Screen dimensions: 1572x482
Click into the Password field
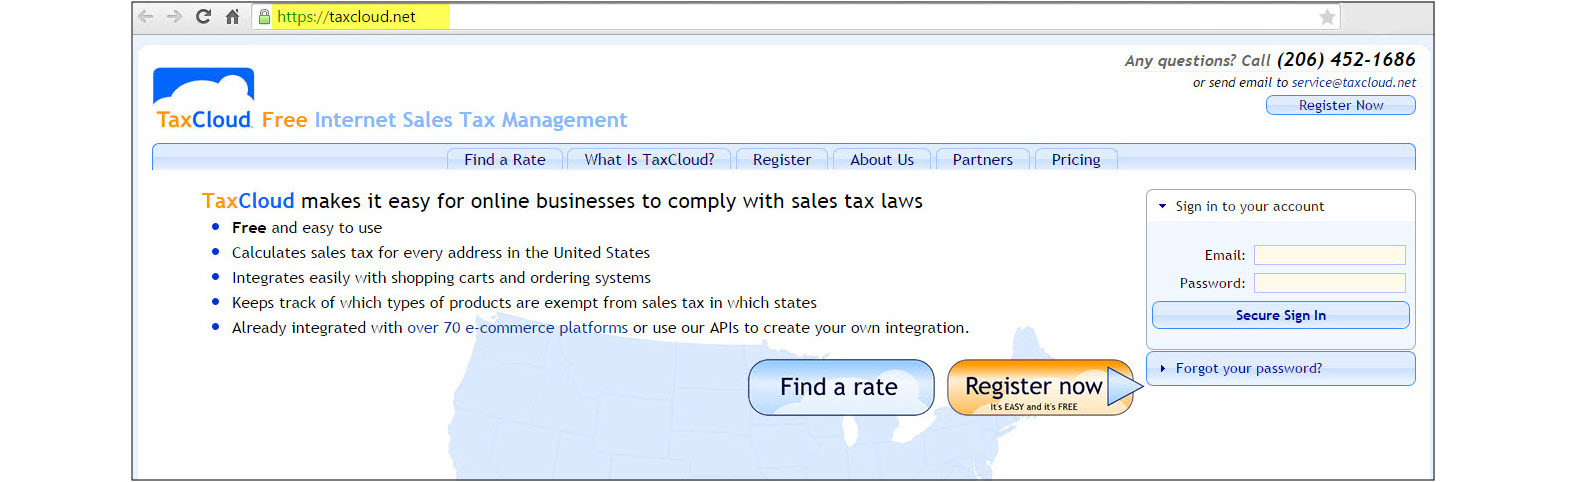click(x=1330, y=283)
